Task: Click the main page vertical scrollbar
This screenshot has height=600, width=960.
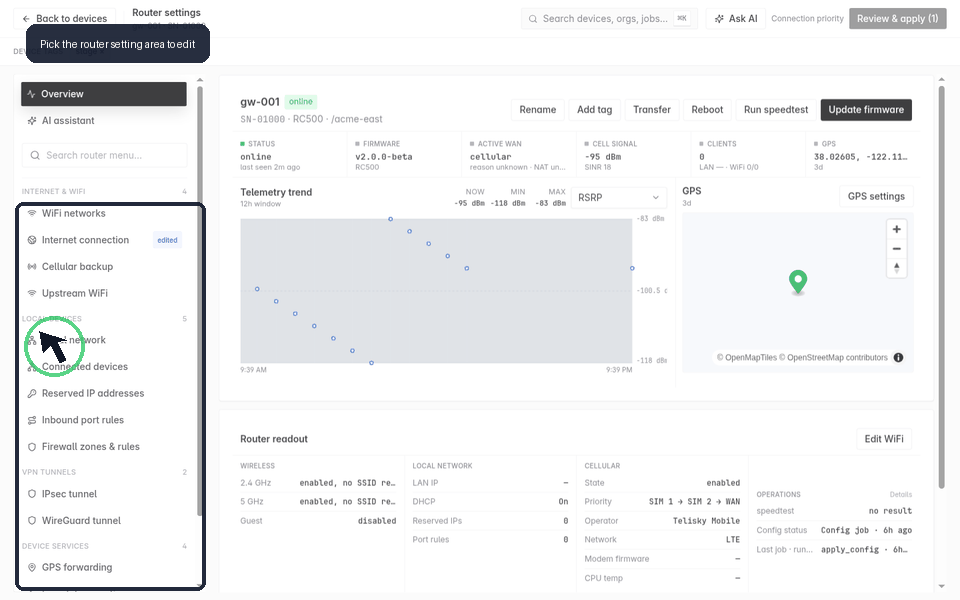Action: [x=941, y=288]
